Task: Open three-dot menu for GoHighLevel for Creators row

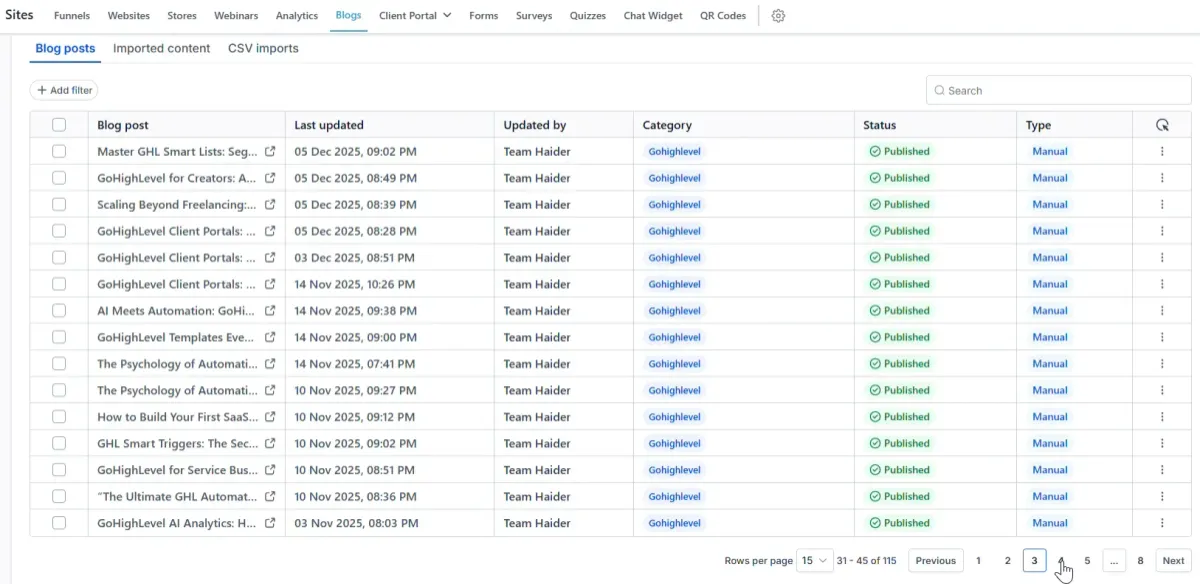Action: 1162,178
